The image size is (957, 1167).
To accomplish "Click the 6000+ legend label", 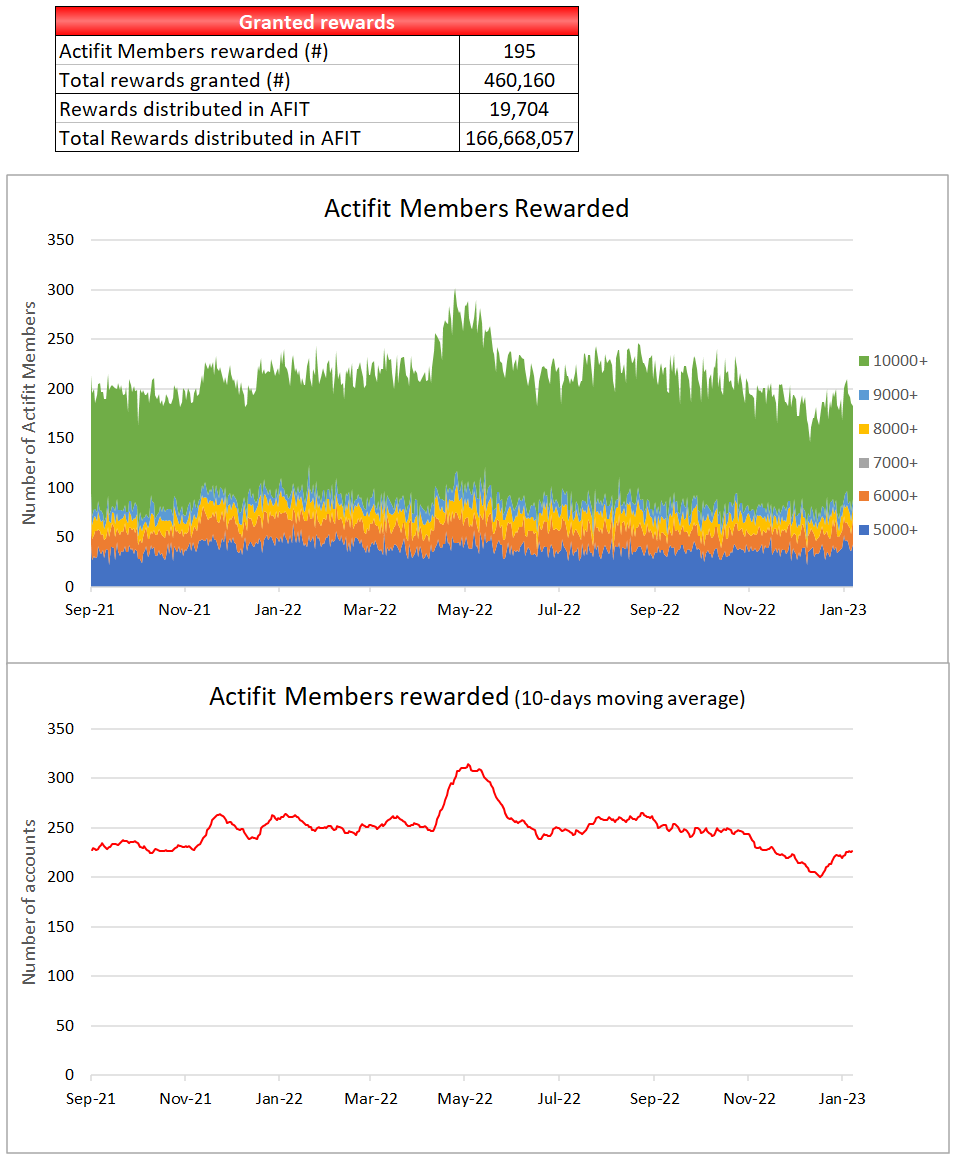I will coord(895,496).
